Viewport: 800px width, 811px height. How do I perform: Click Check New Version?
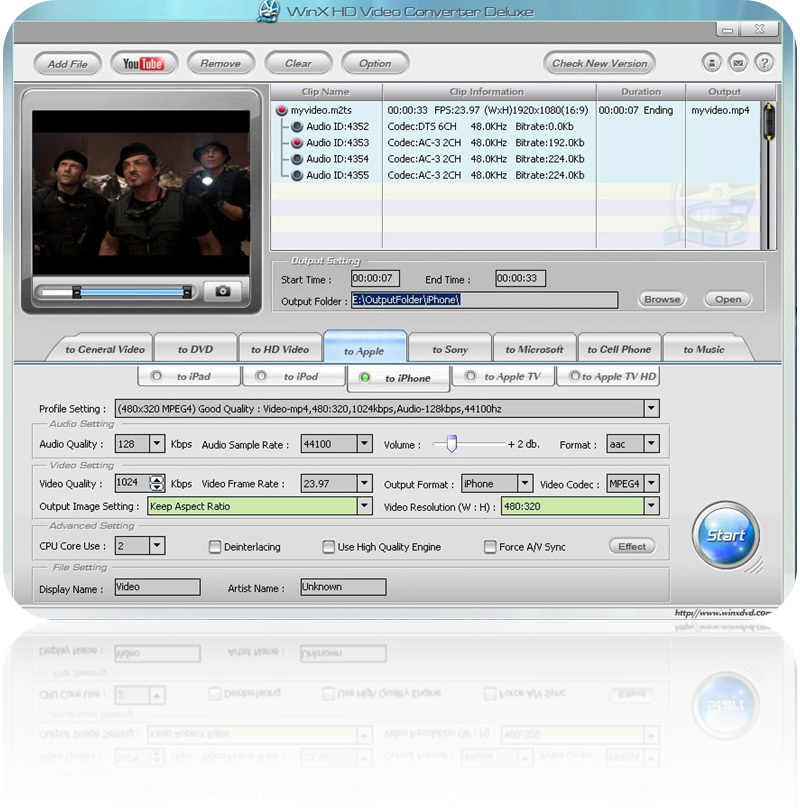600,63
